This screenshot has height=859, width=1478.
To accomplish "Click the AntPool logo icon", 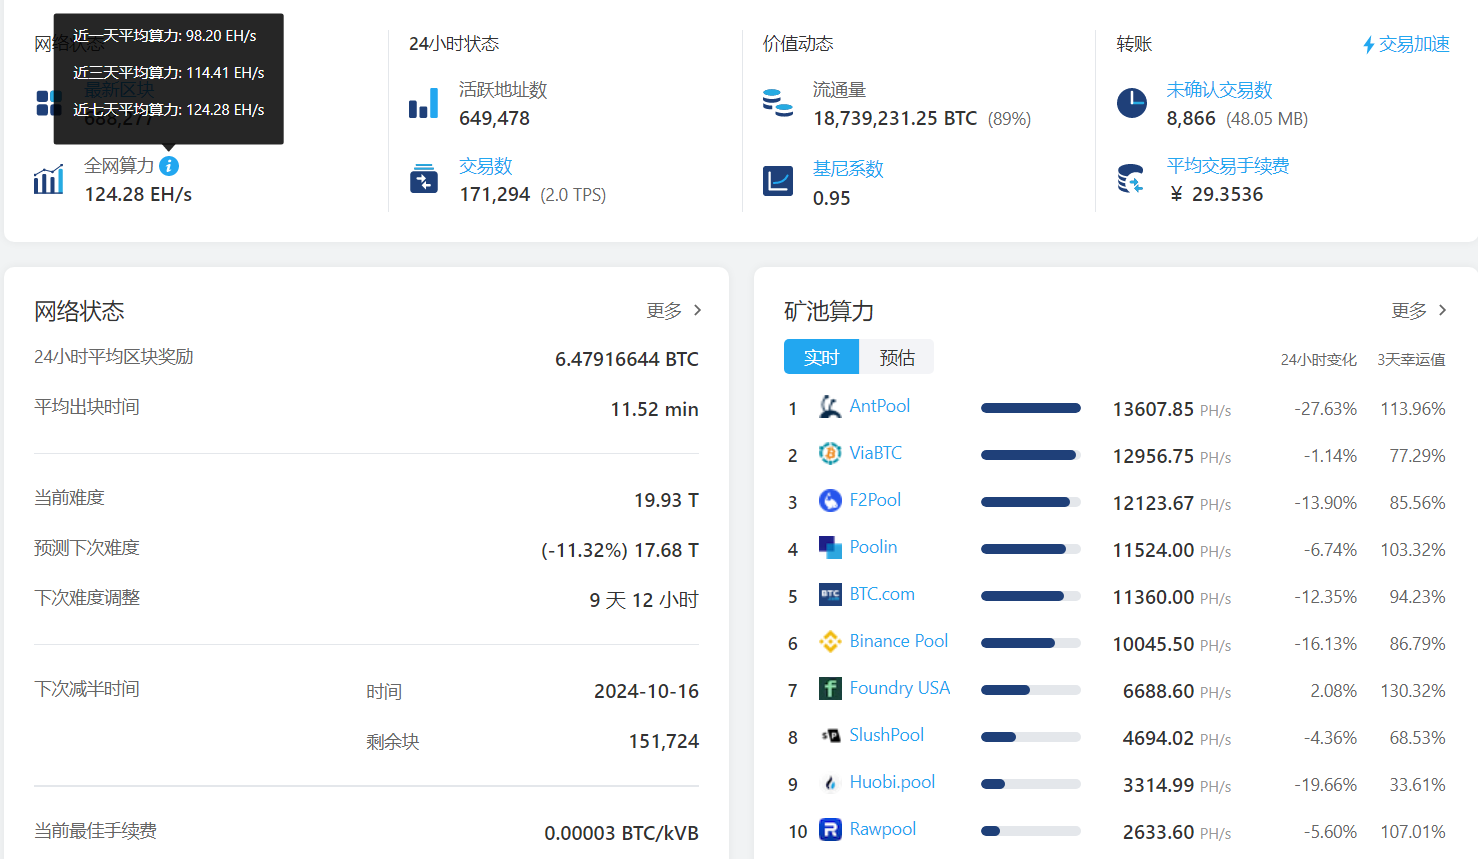I will 830,407.
